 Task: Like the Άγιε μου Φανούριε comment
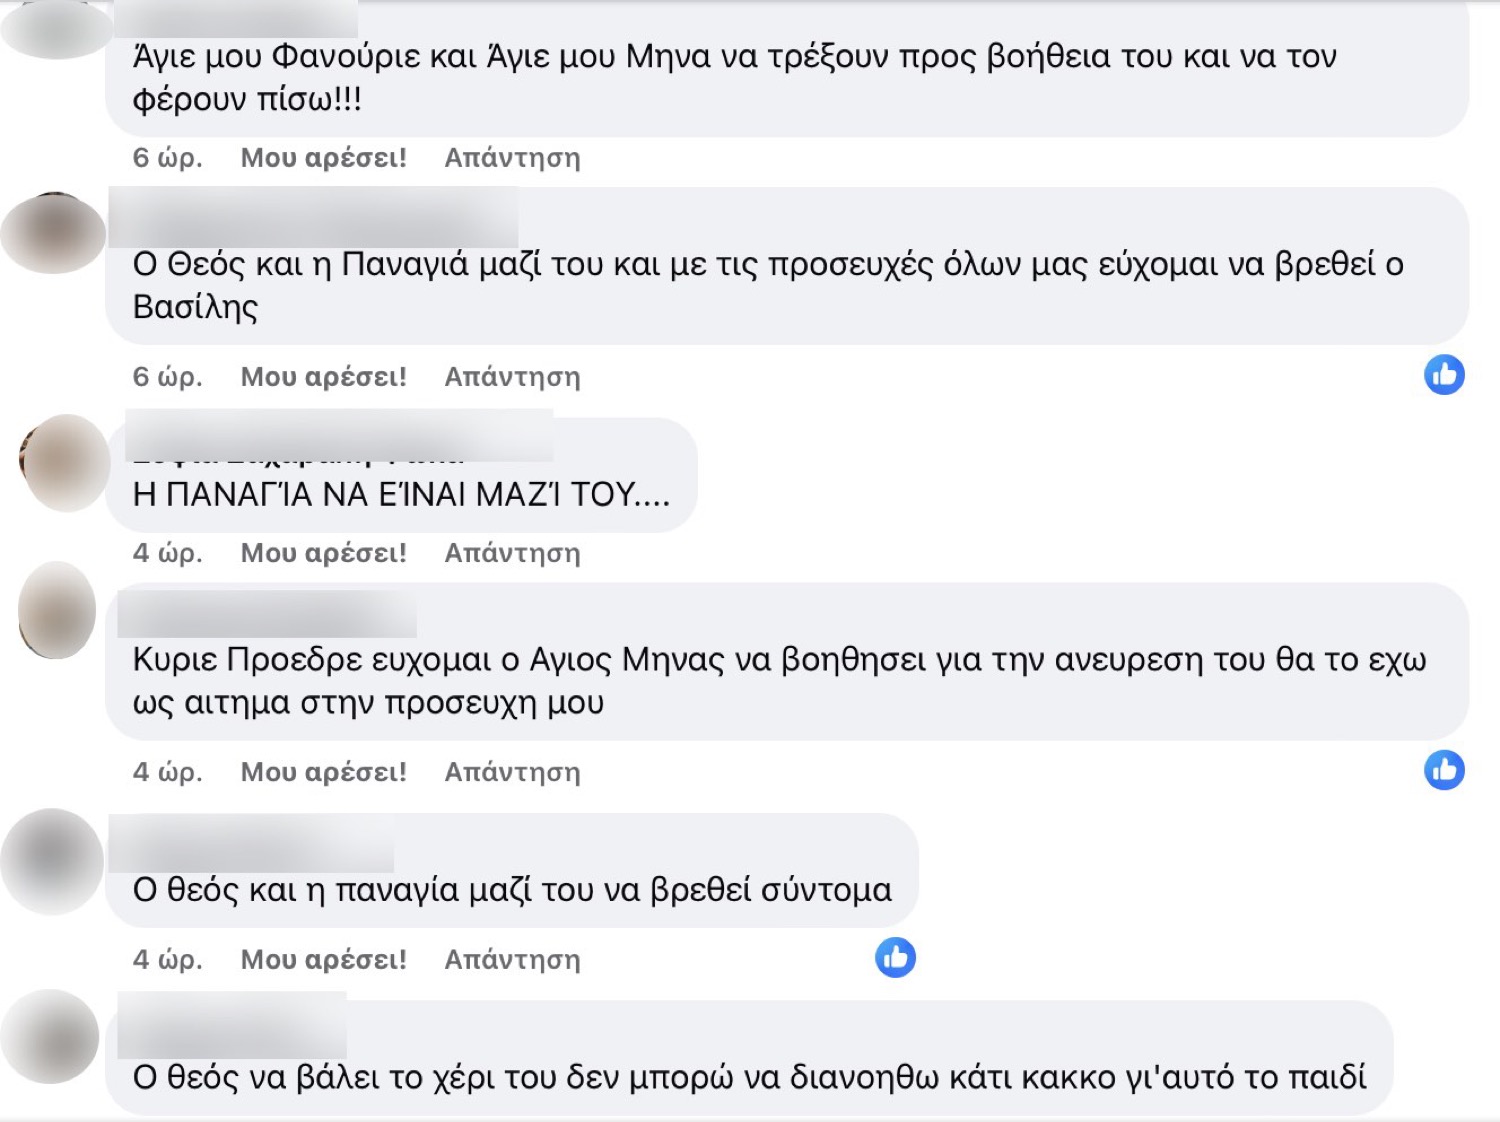point(323,158)
